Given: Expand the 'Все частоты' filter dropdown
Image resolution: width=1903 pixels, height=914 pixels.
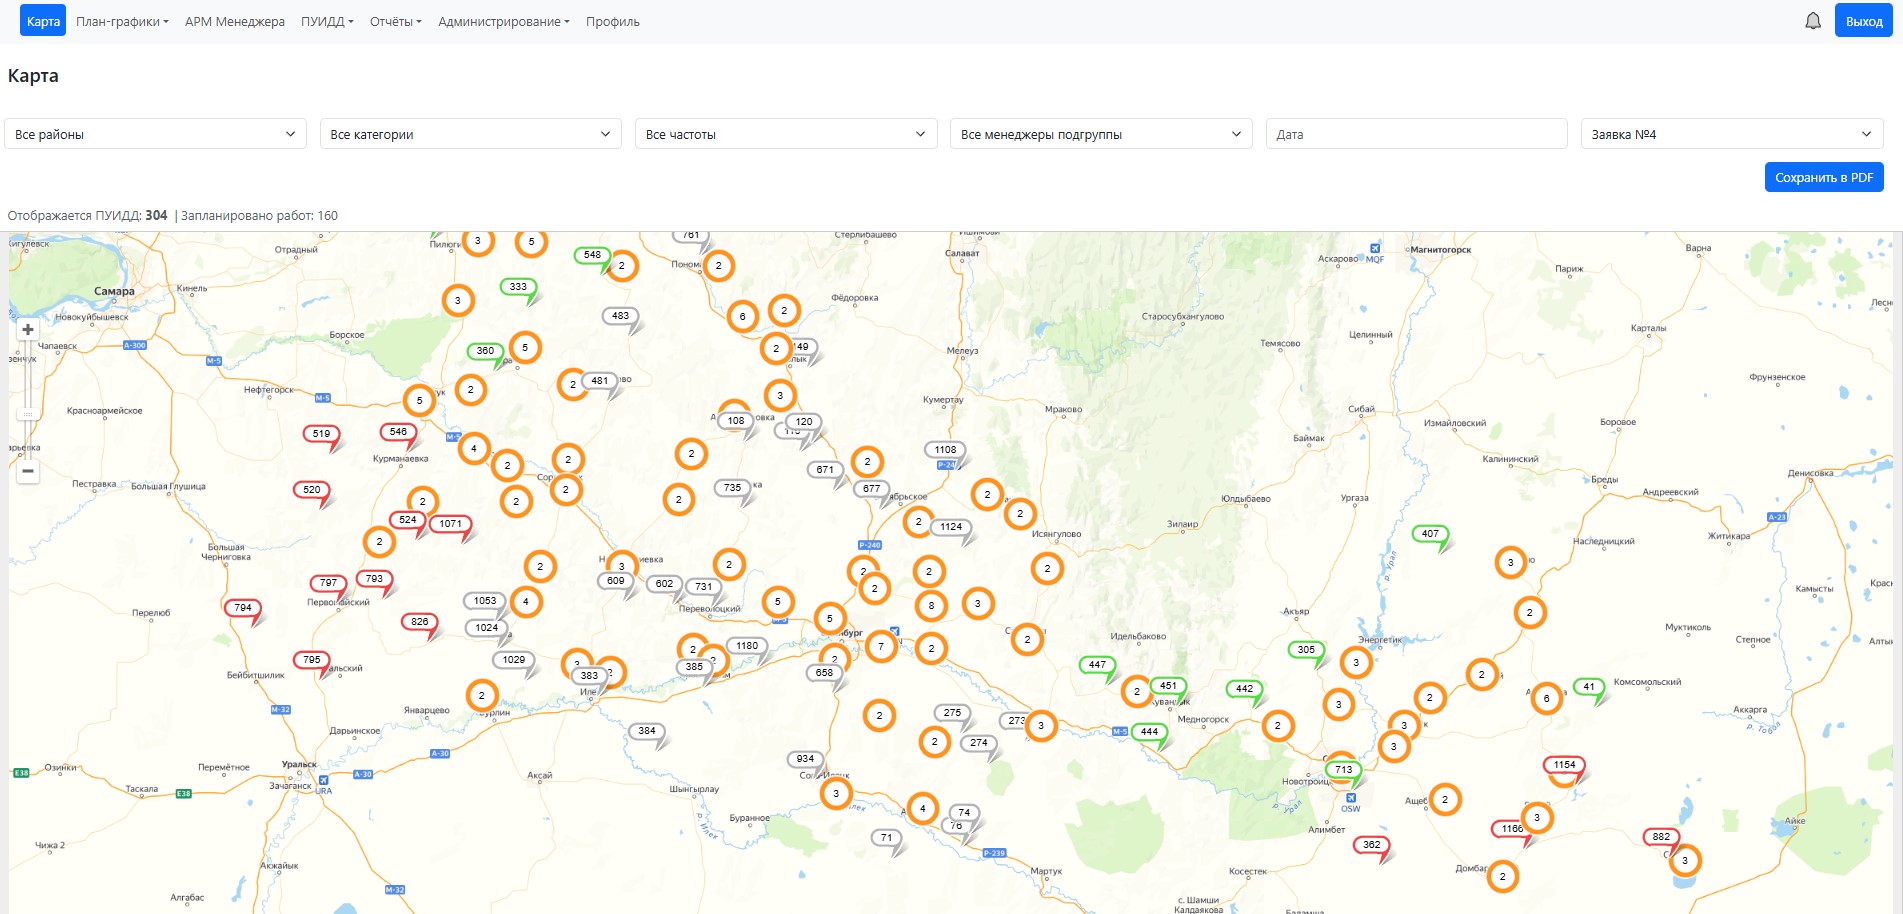Looking at the screenshot, I should point(785,134).
